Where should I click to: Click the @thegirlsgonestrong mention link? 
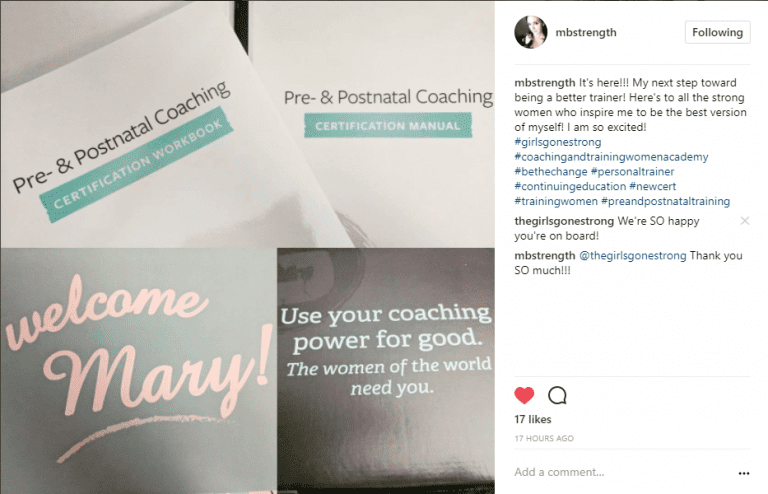(x=633, y=256)
